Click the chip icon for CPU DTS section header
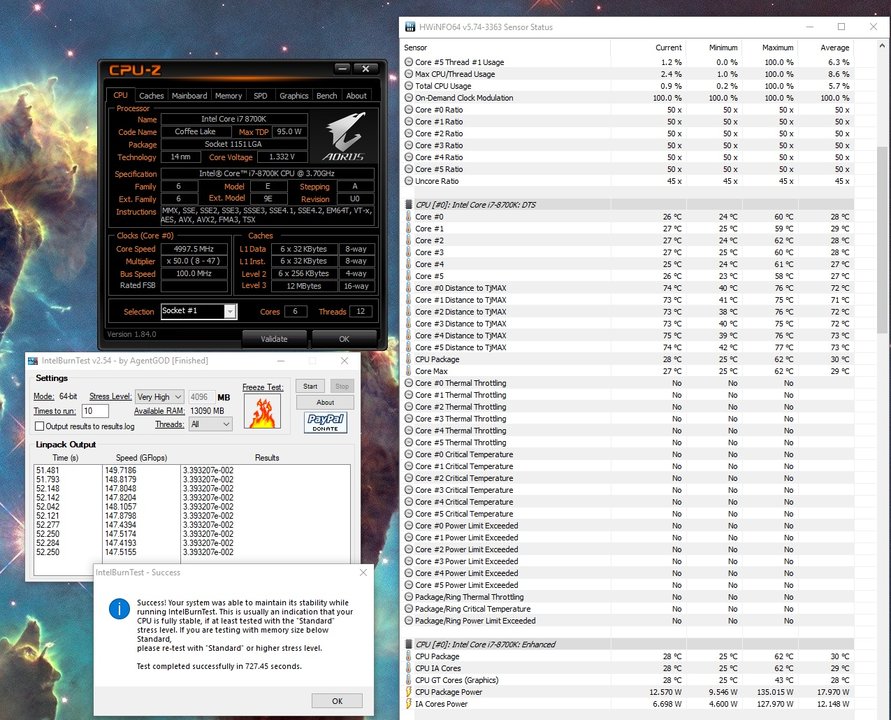 click(409, 205)
